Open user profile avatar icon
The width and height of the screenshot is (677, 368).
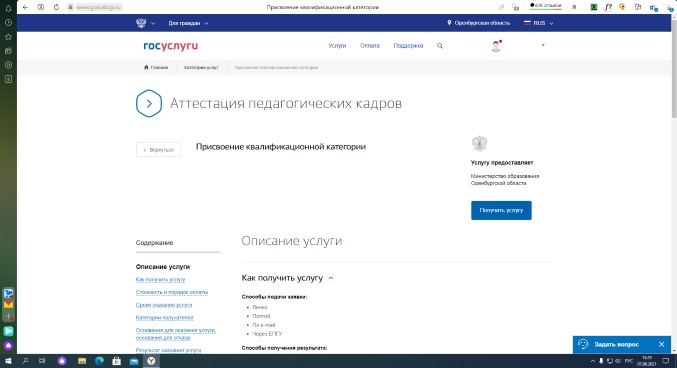coord(496,46)
